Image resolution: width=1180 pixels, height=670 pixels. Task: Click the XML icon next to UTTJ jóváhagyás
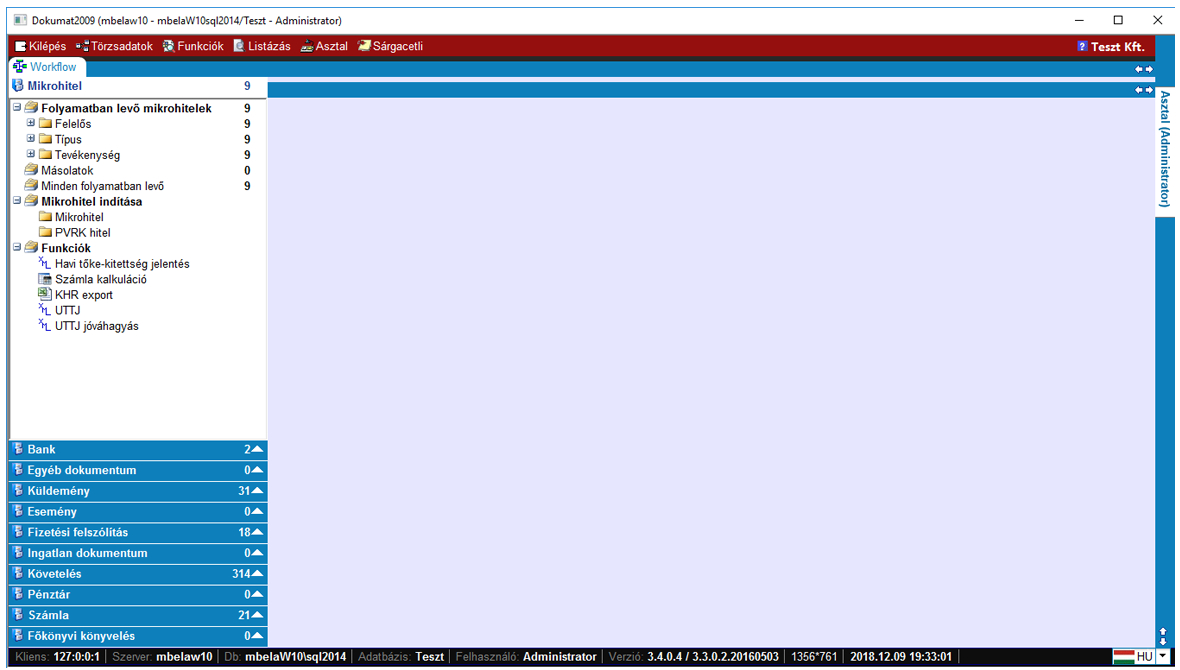[x=44, y=326]
